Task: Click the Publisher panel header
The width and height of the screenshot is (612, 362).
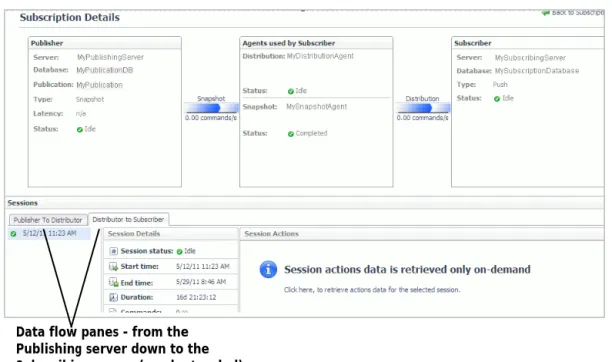Action: point(105,43)
